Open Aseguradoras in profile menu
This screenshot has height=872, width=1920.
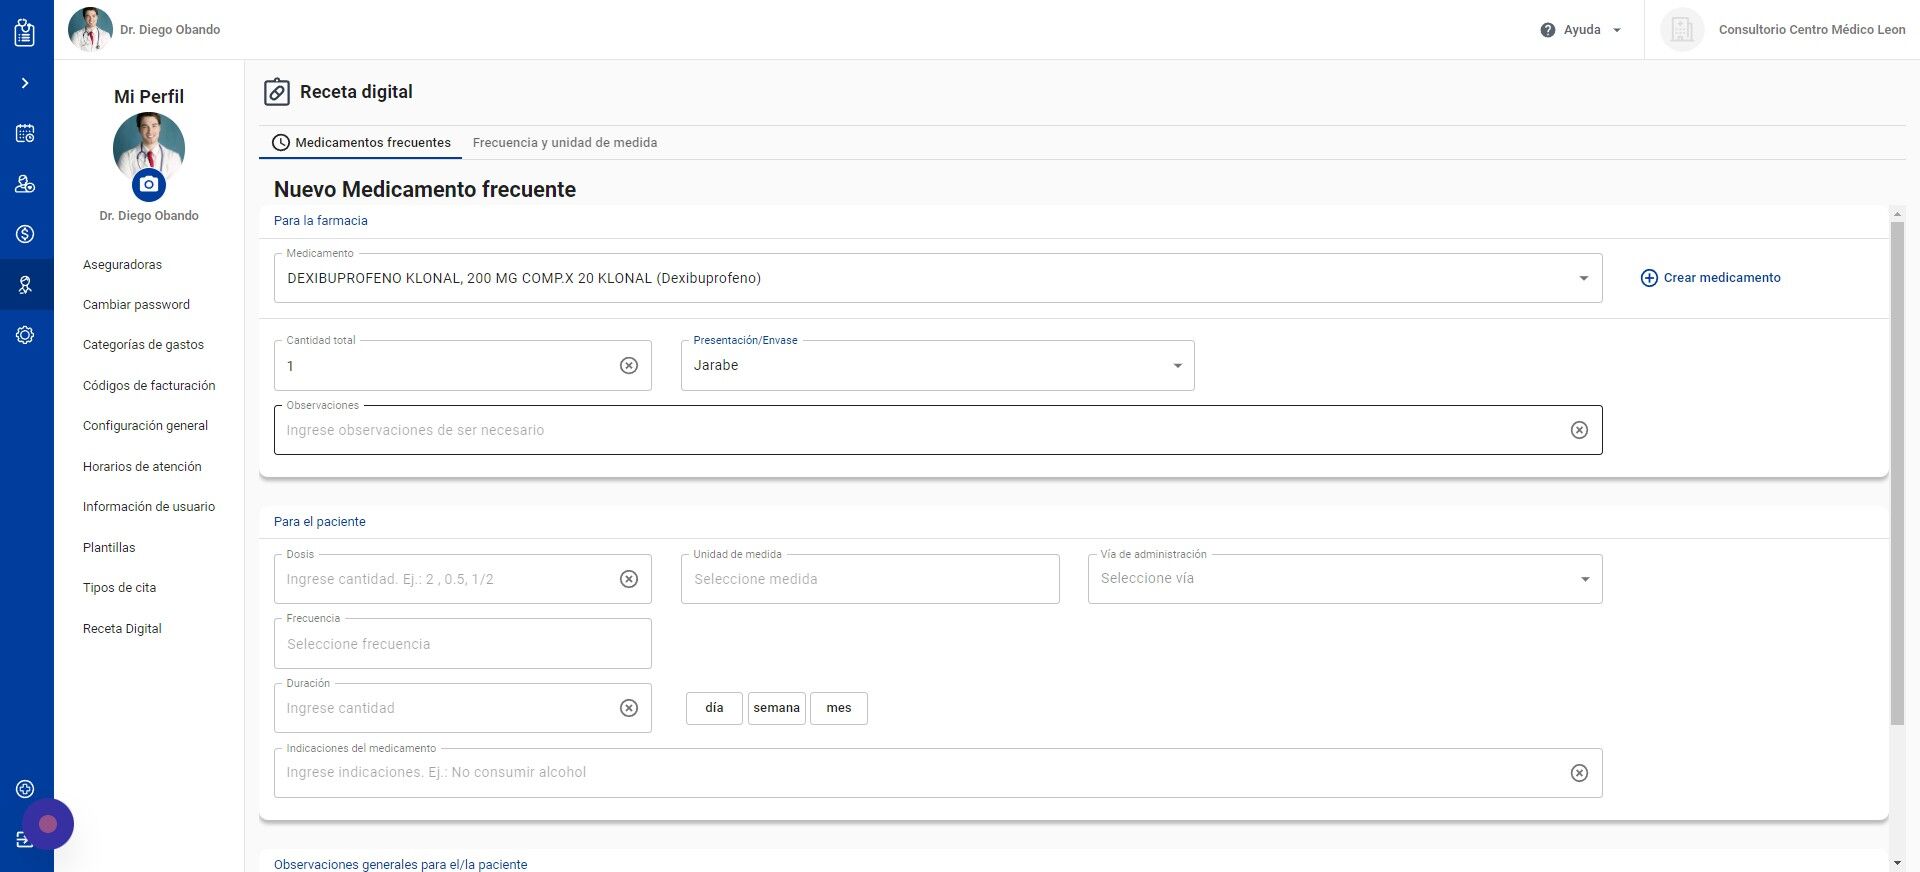(122, 265)
